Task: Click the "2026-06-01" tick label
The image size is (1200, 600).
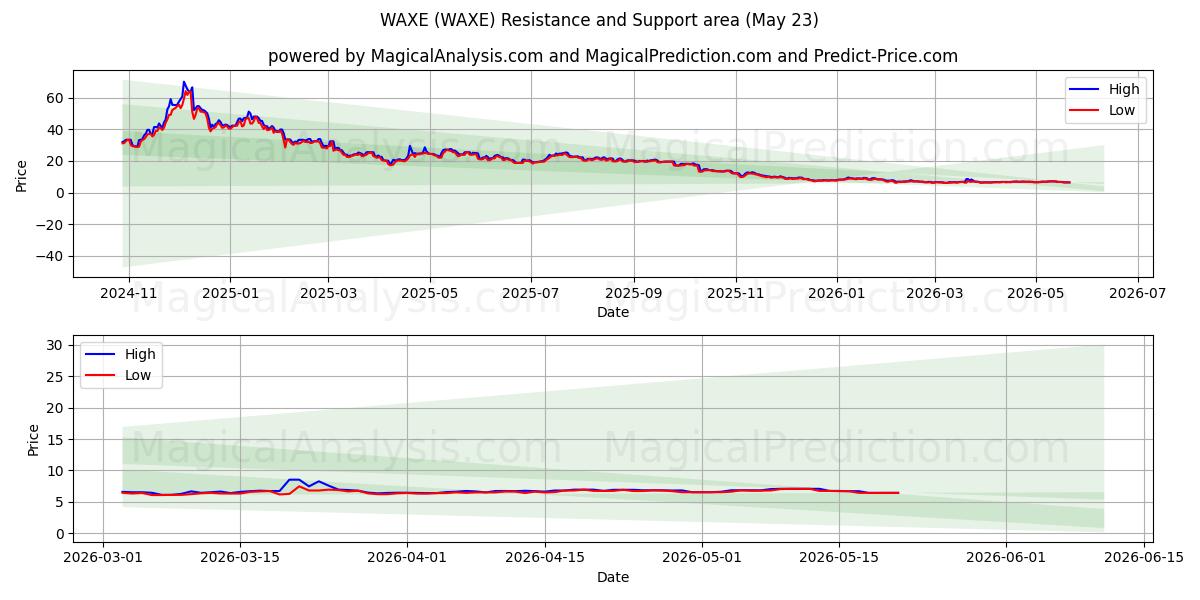Action: [x=1006, y=558]
